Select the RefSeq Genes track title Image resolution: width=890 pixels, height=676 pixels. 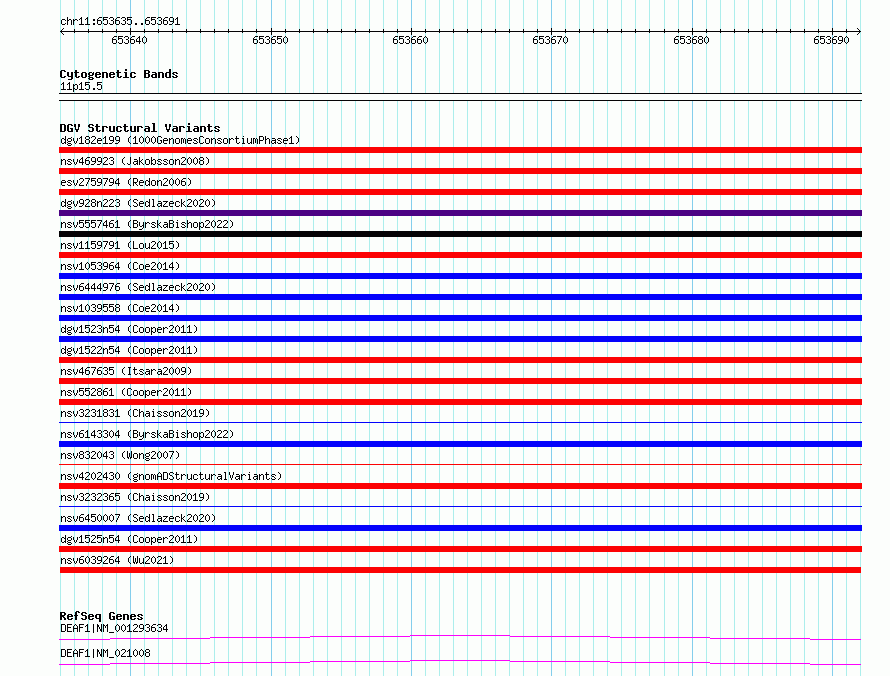[x=101, y=616]
